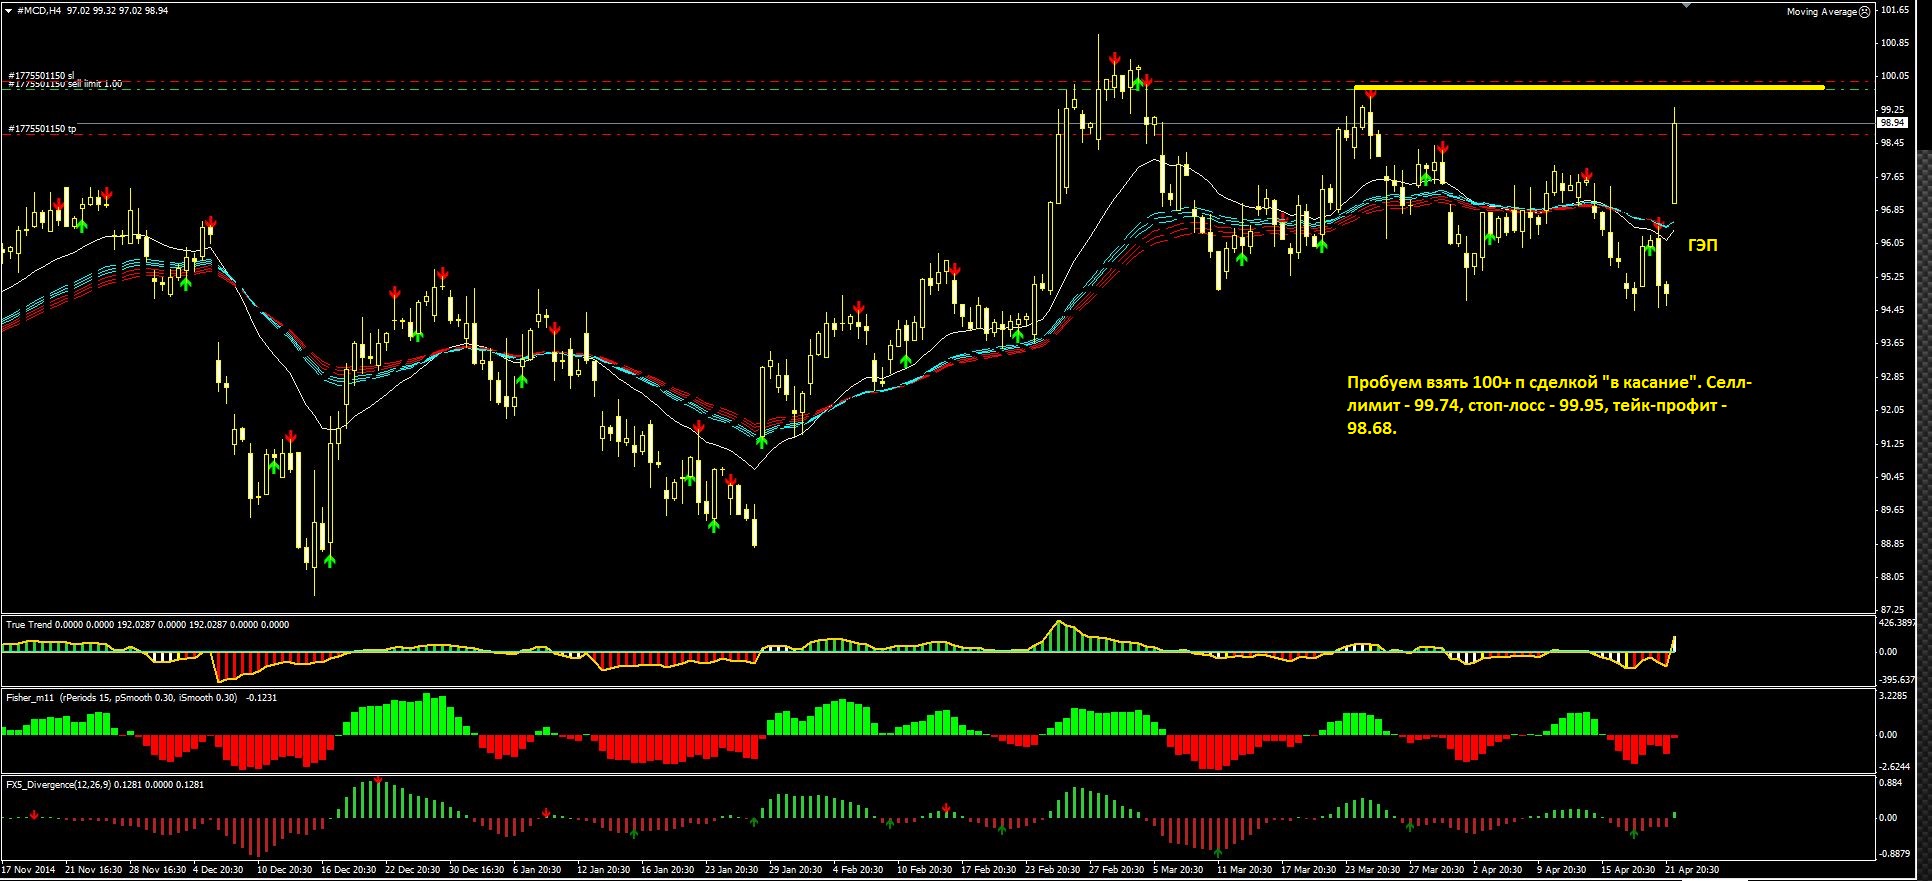The width and height of the screenshot is (1932, 881).
Task: Select the yellow annotation starting 'Пробуем взять 100+'
Action: click(1549, 405)
